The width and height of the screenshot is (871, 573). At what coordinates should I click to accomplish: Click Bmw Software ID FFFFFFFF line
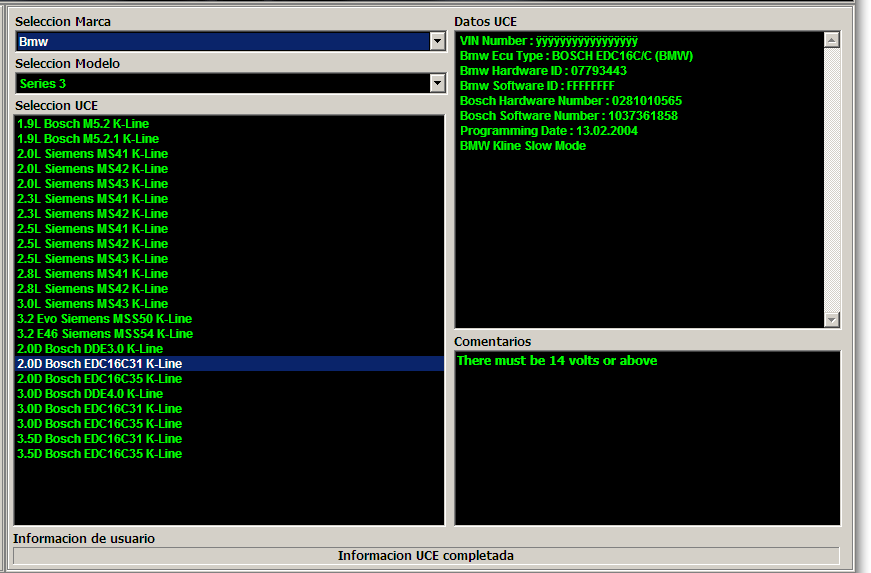click(x=537, y=86)
